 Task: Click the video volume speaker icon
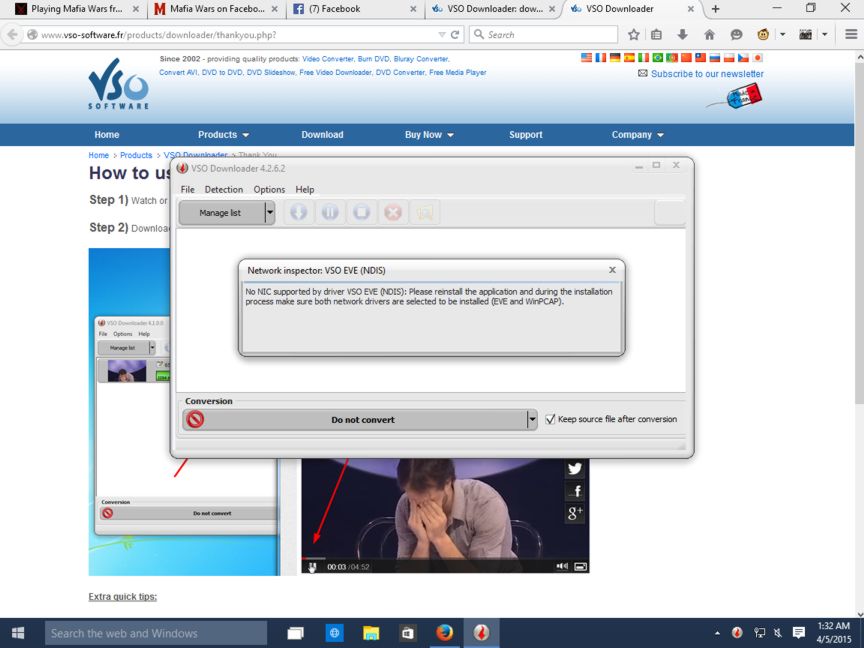tap(561, 566)
